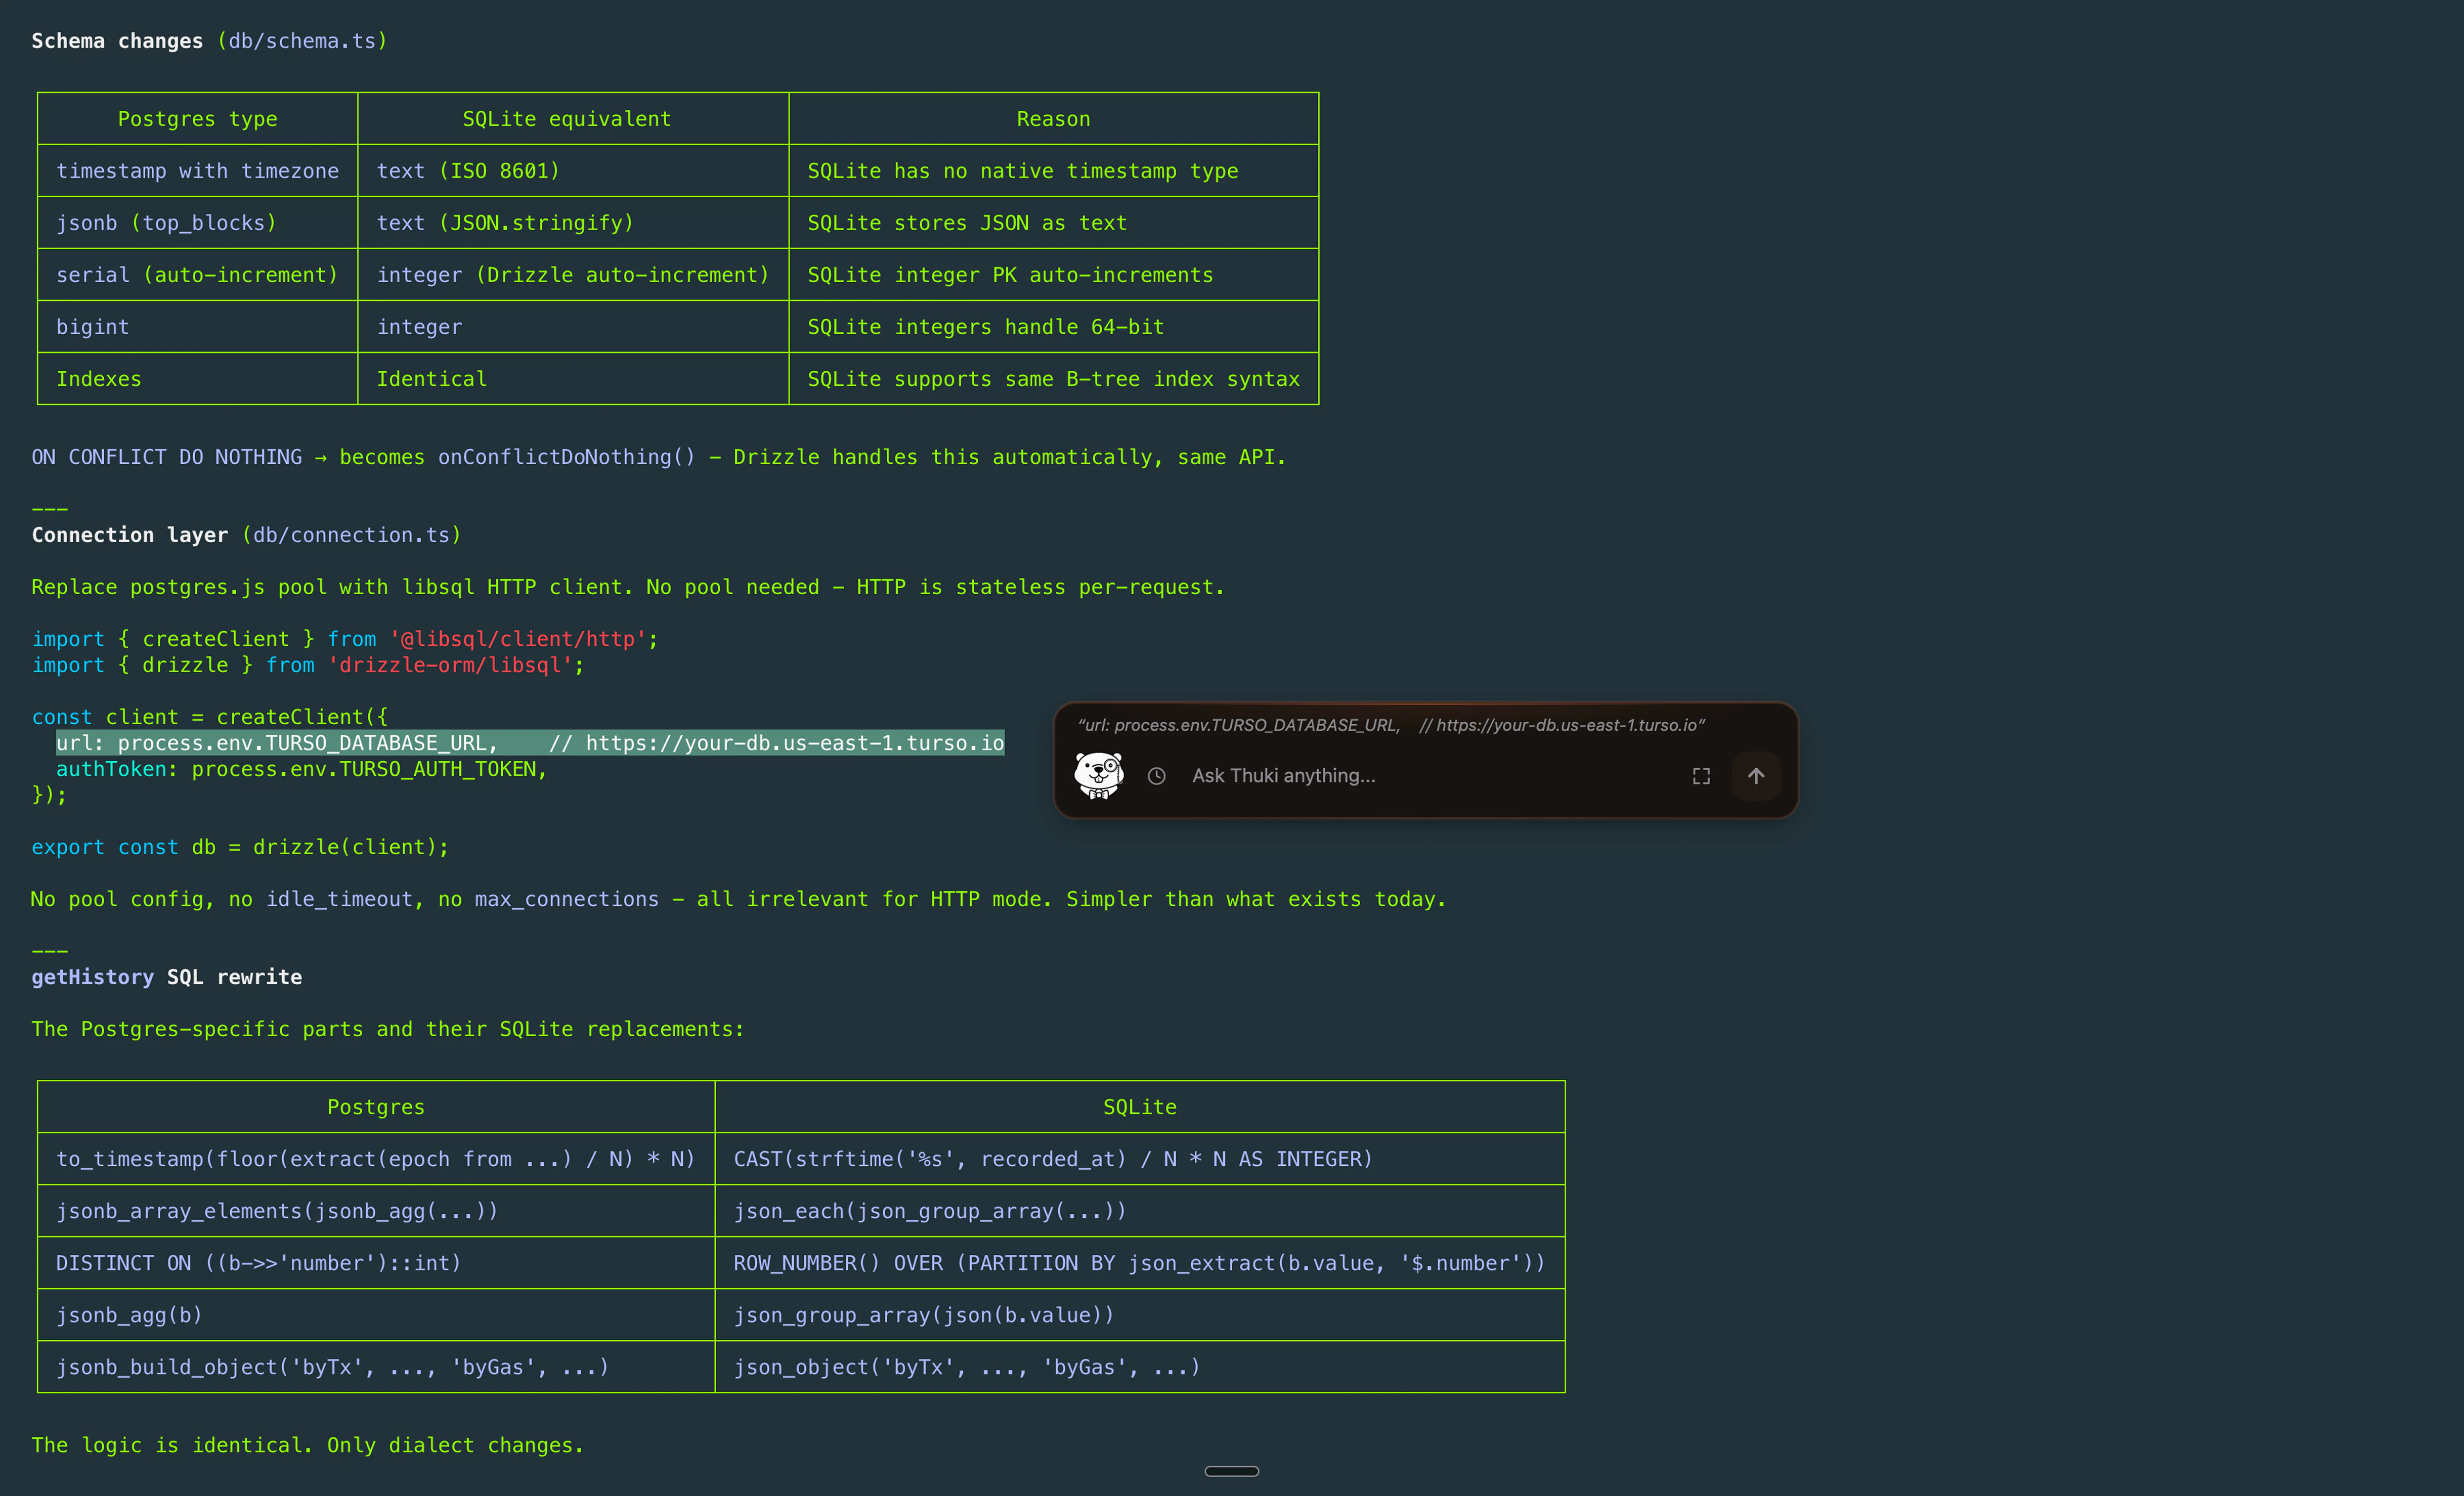Select the 'SQLite equivalent' column header
The image size is (2464, 1496).
(x=567, y=118)
